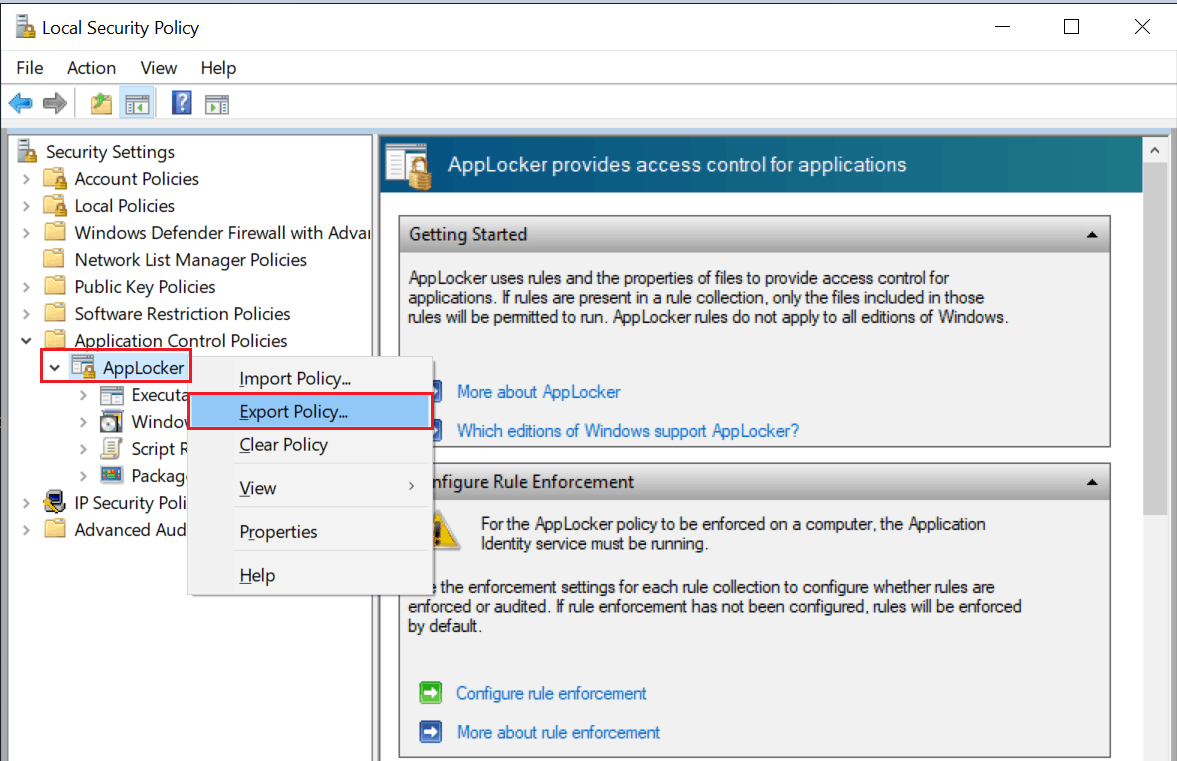The image size is (1177, 761).
Task: Collapse the Getting Started section
Action: pos(1092,235)
